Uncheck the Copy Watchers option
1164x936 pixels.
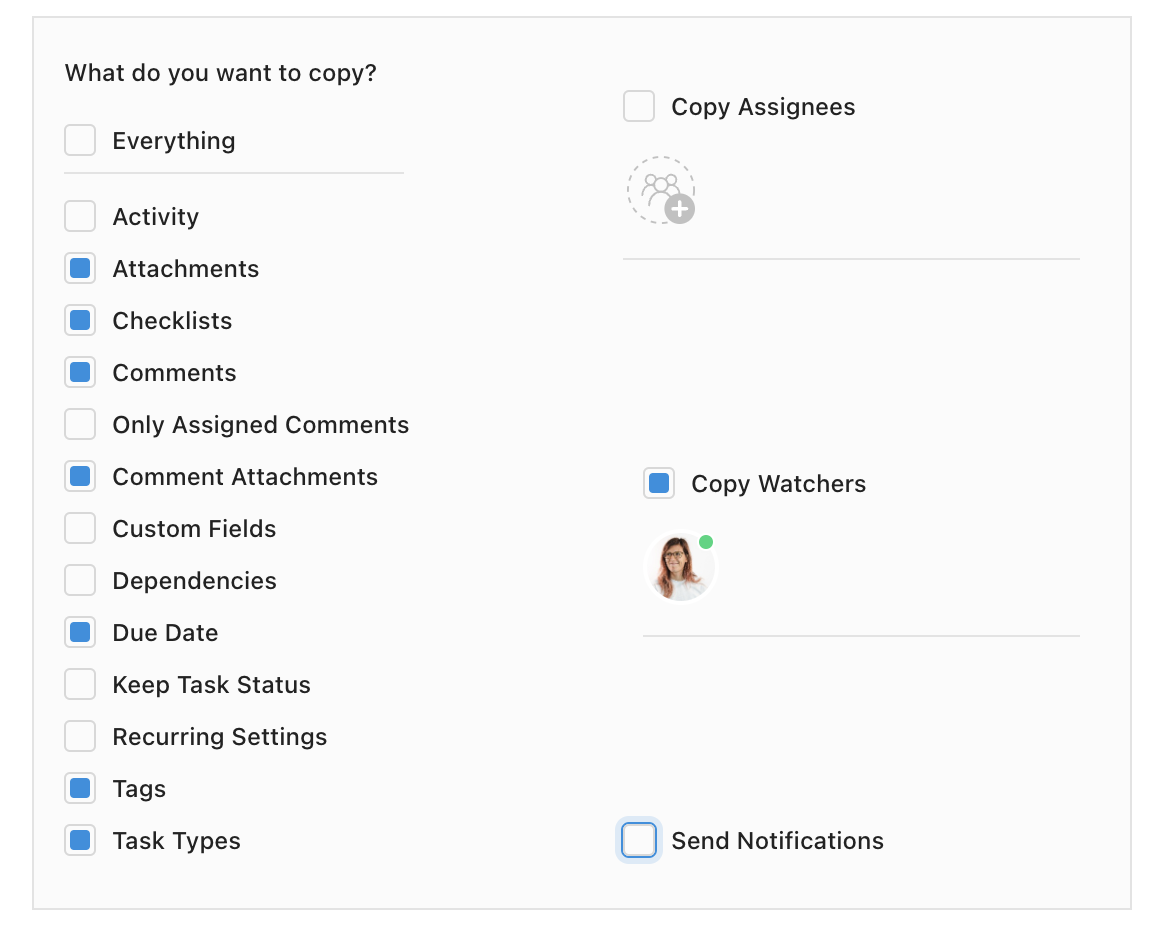[x=659, y=483]
